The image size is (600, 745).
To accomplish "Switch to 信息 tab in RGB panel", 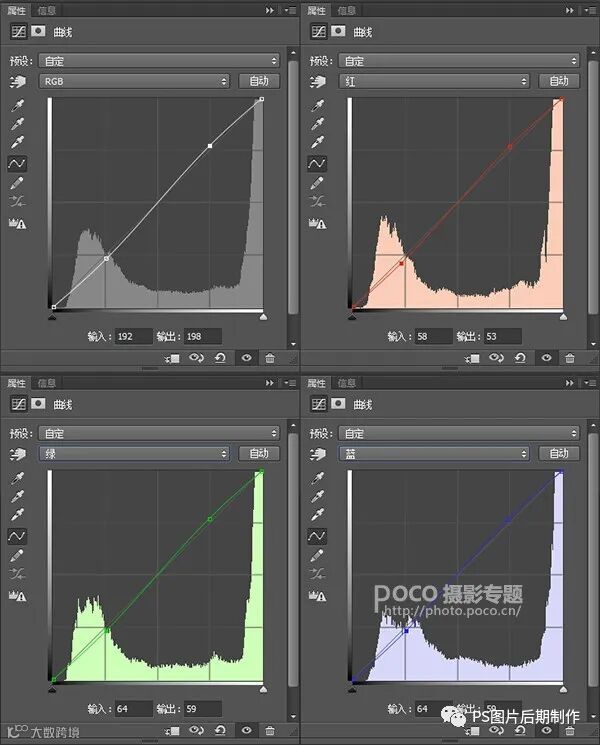I will pos(47,10).
